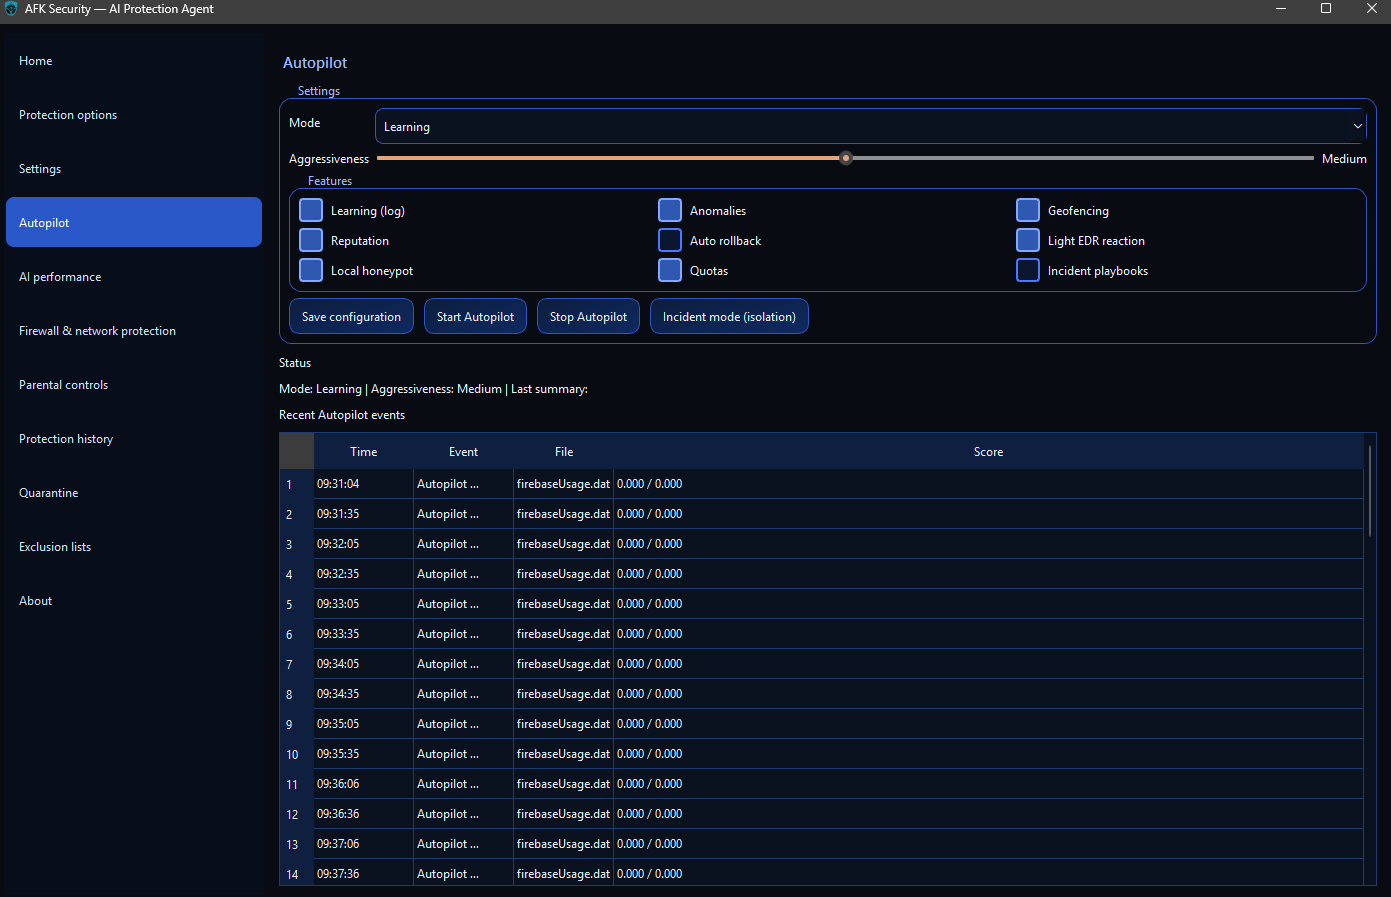This screenshot has height=897, width=1391.
Task: Enable the Learning (log) feature
Action: click(x=310, y=210)
